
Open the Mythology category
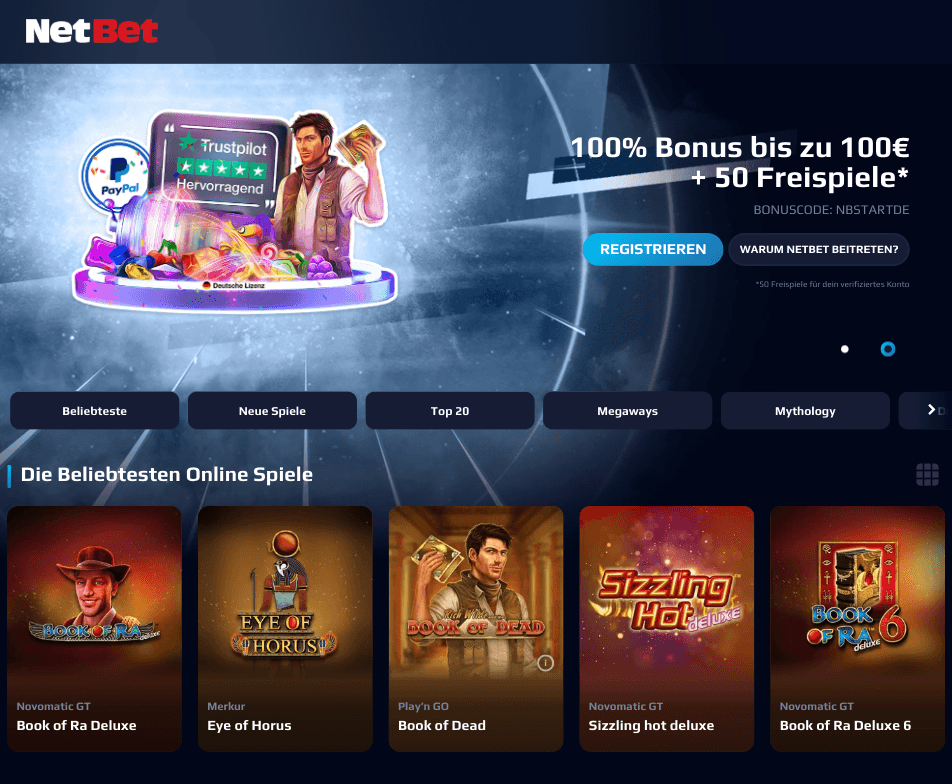805,411
